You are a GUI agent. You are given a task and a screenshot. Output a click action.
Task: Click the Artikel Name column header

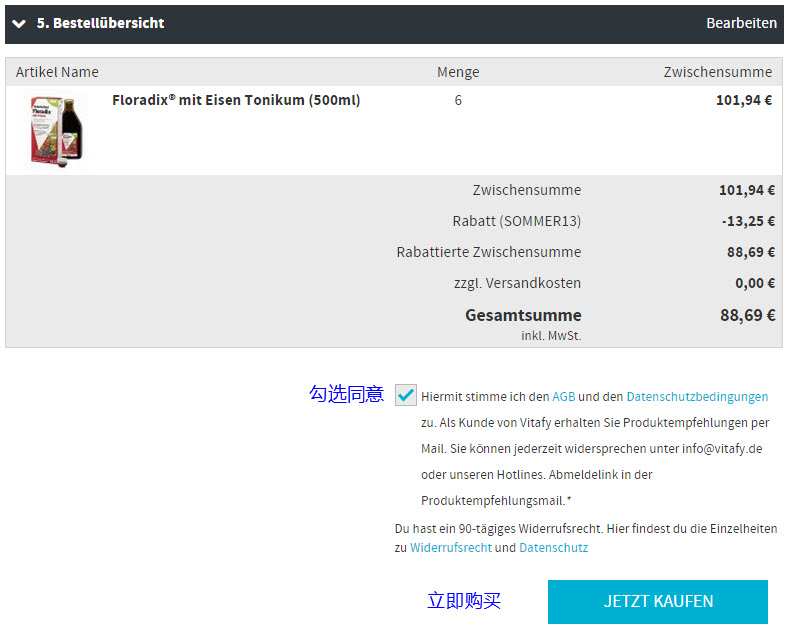coord(57,72)
